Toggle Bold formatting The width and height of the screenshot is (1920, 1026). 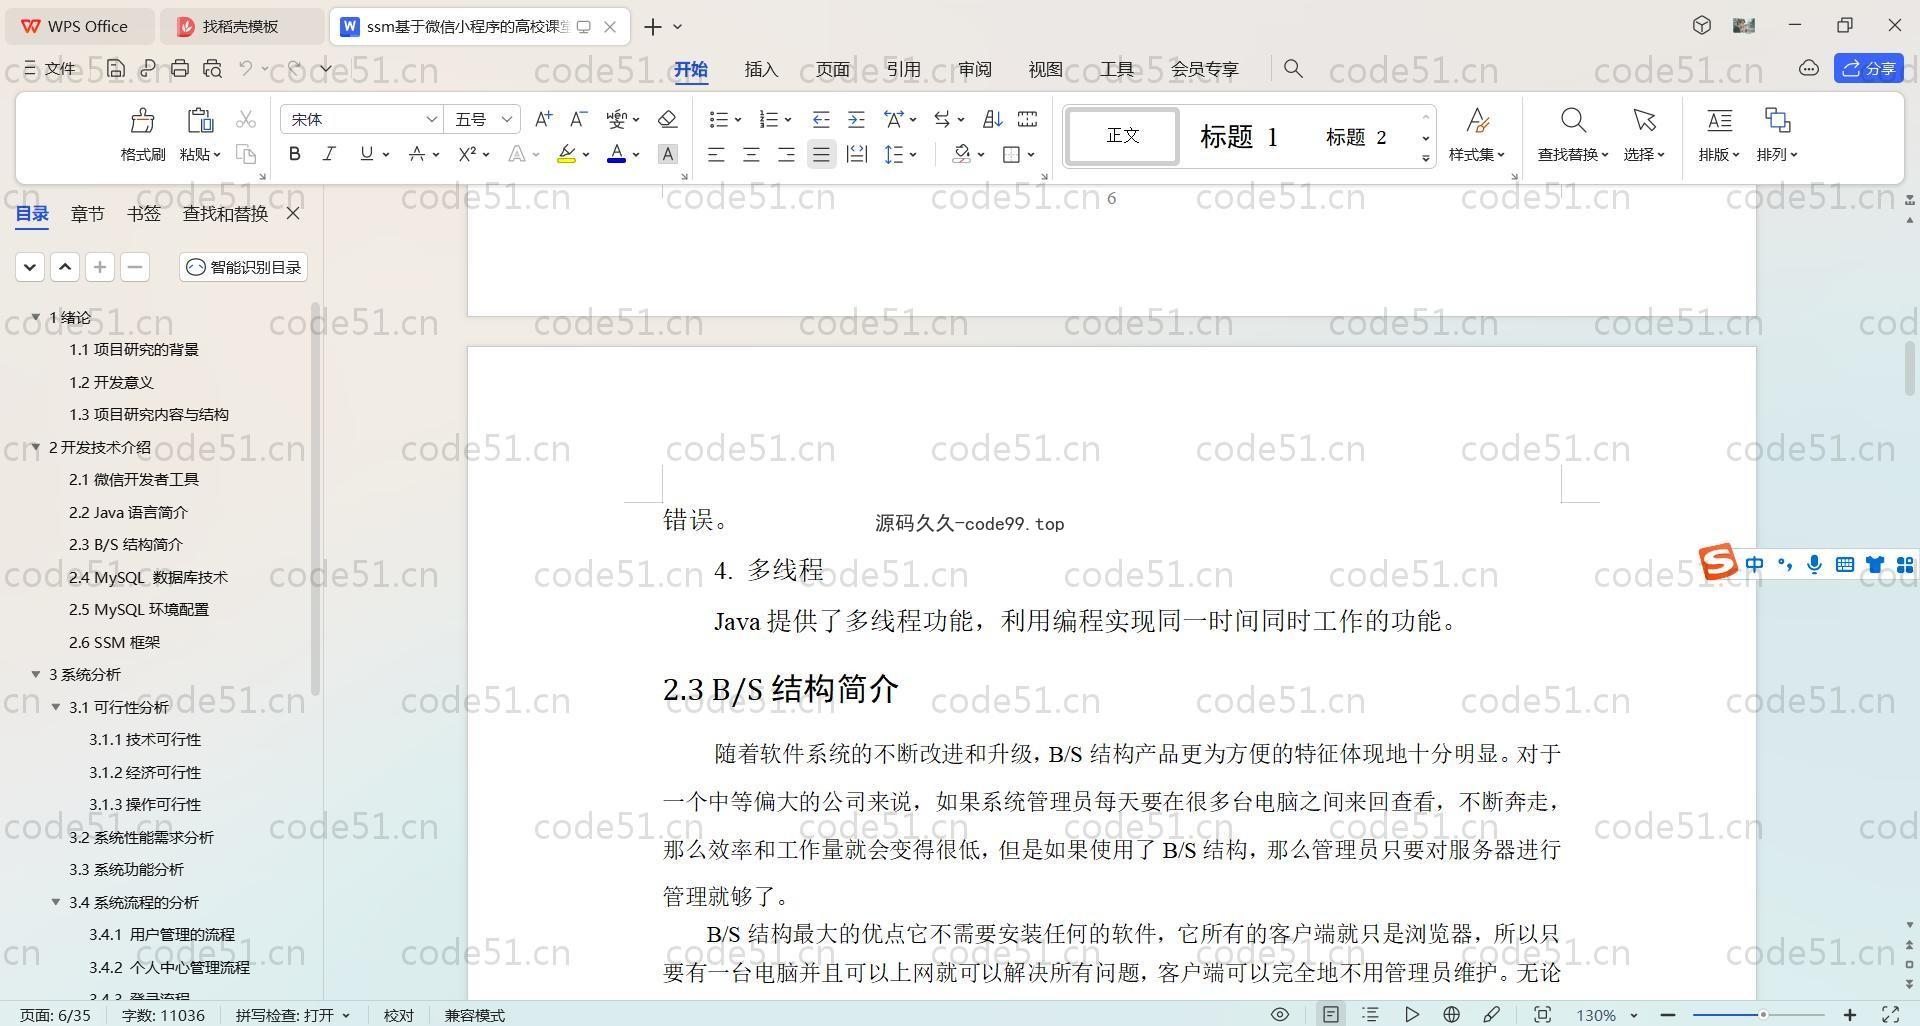[x=294, y=154]
